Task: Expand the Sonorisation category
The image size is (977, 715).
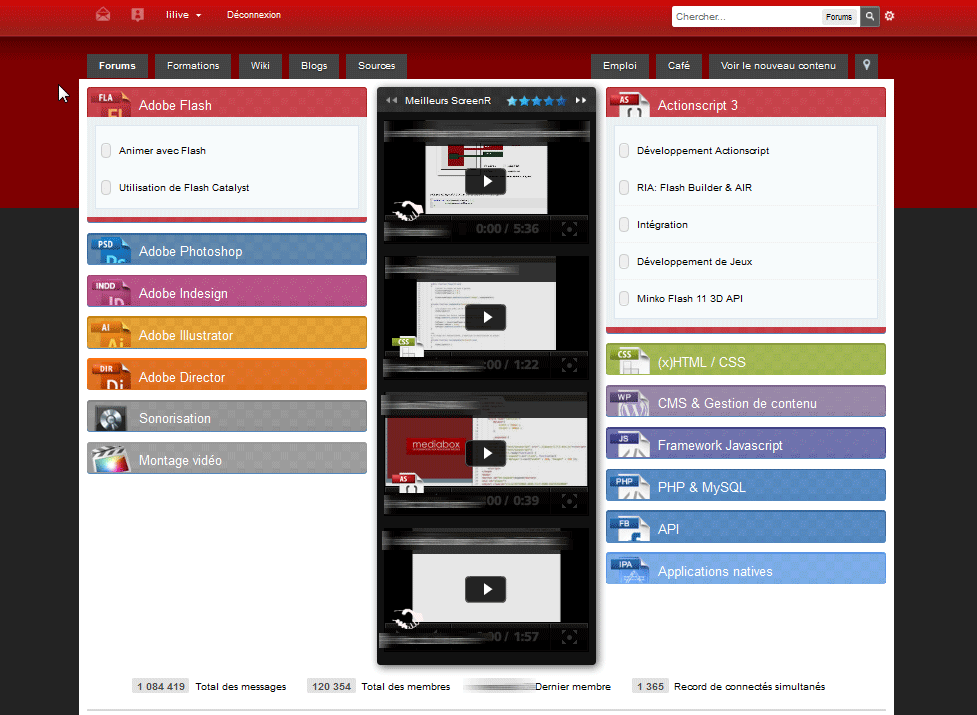Action: click(227, 416)
